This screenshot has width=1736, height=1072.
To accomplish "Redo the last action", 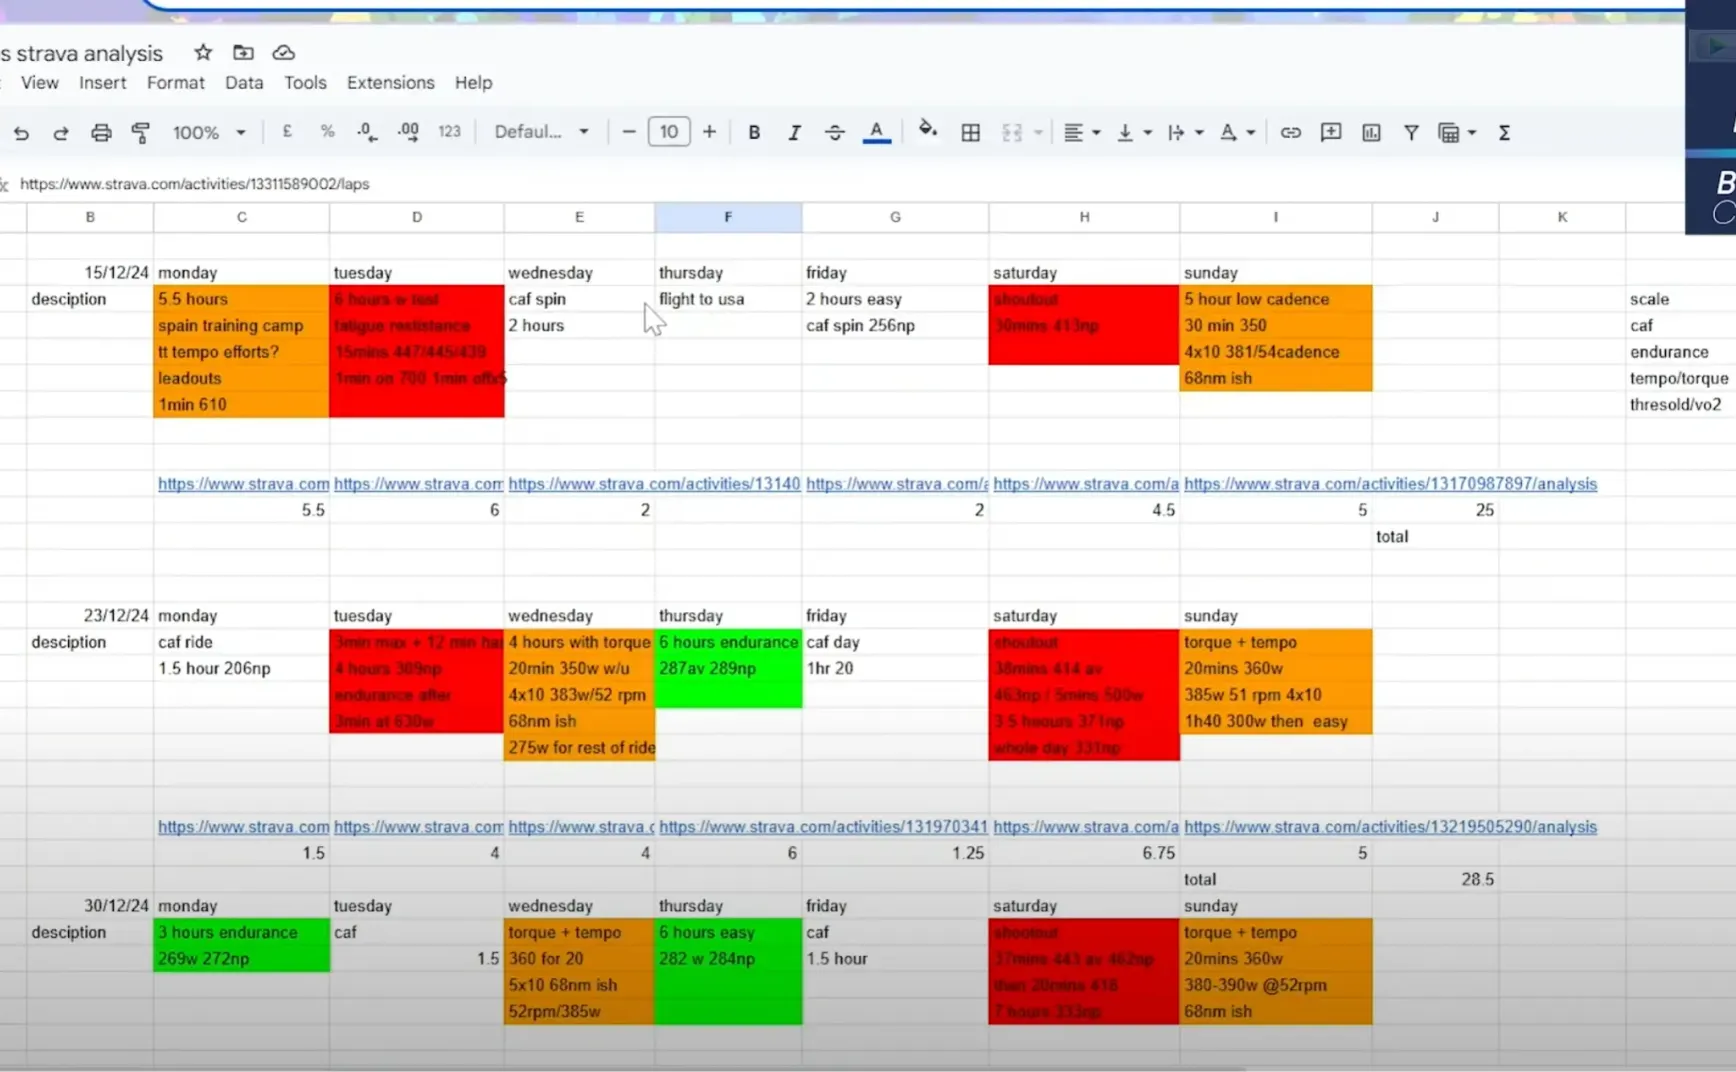I will coord(61,132).
